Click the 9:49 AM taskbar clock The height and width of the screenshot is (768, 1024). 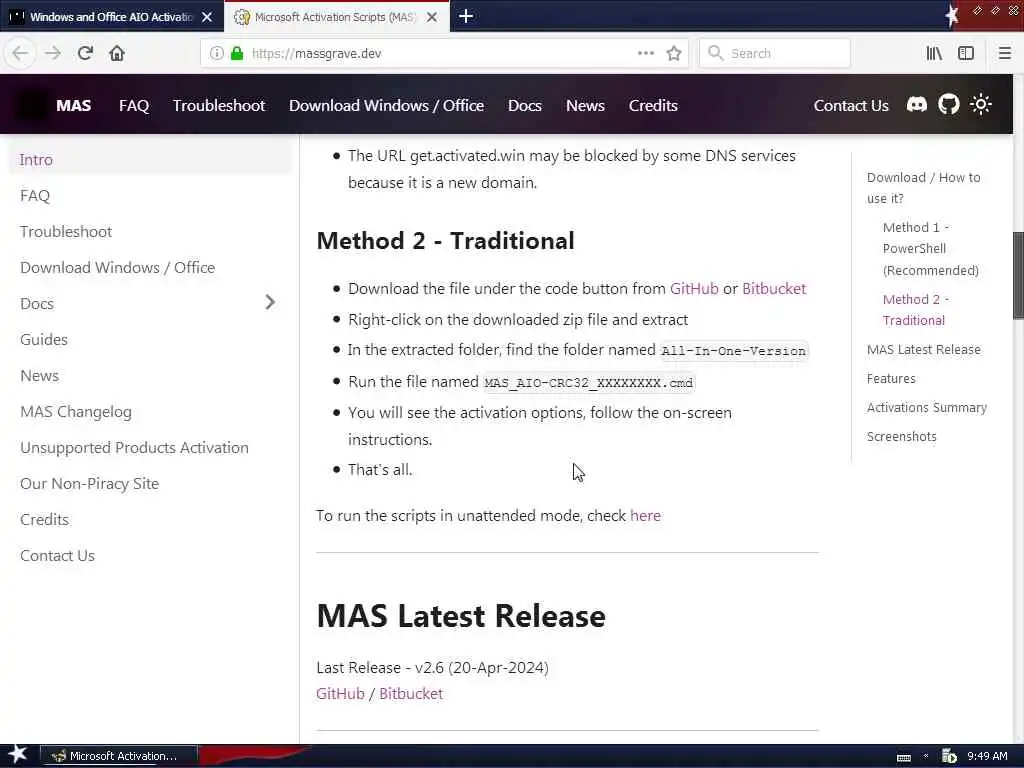987,756
